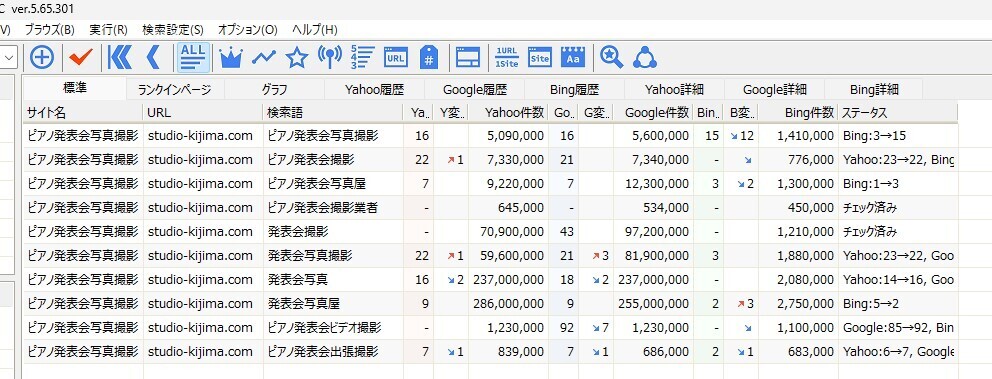The width and height of the screenshot is (992, 379).
Task: Open the 検索設定(S) menu
Action: point(173,30)
